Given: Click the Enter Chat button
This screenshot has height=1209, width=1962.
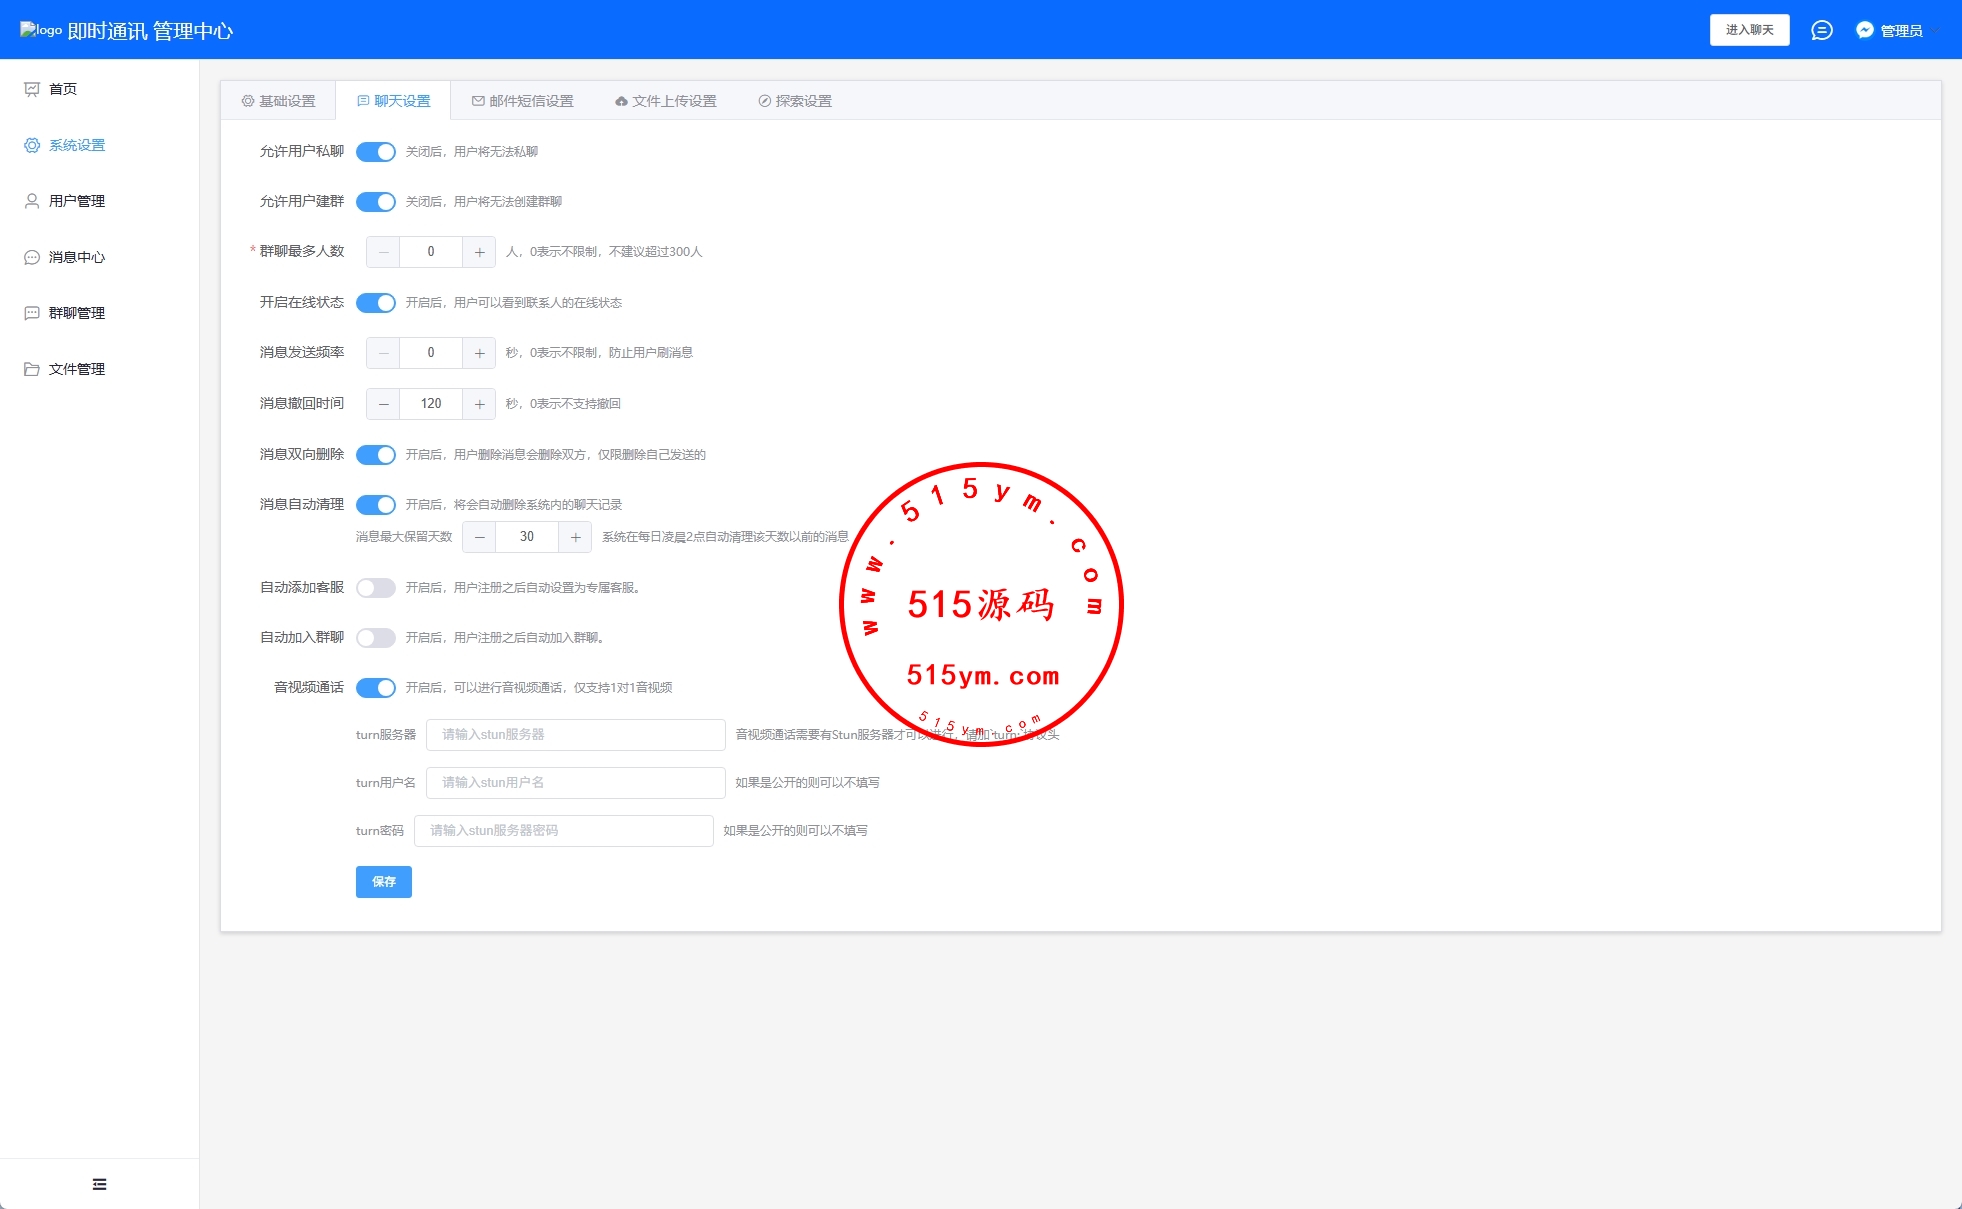Looking at the screenshot, I should (1749, 30).
